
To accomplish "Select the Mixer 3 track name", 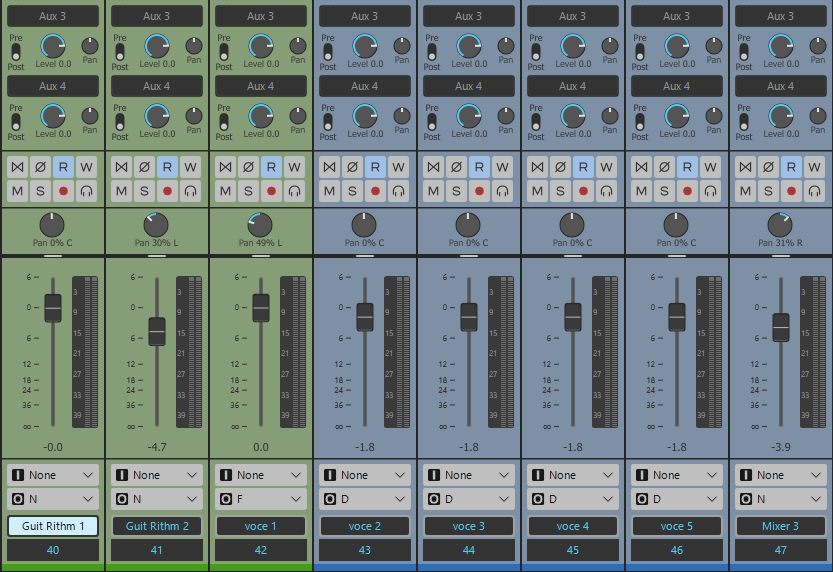I will [x=780, y=526].
